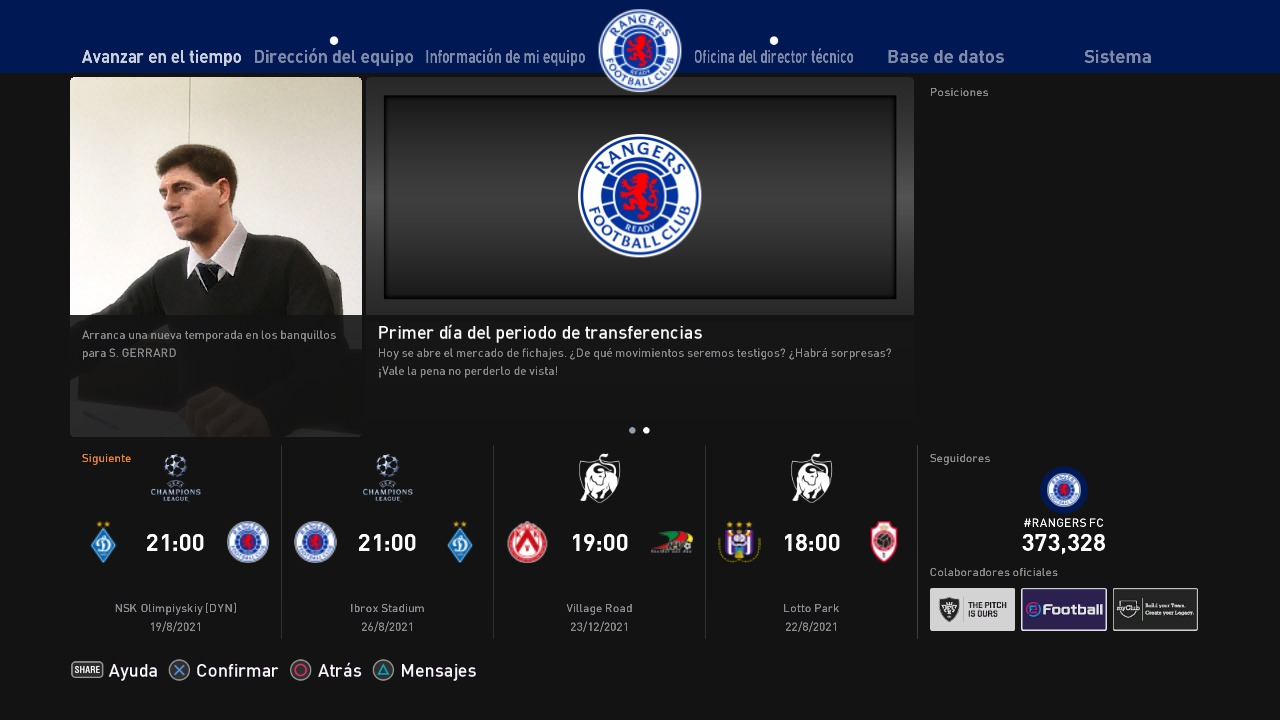Open eFootball partner banner
The width and height of the screenshot is (1280, 720).
[x=1064, y=609]
